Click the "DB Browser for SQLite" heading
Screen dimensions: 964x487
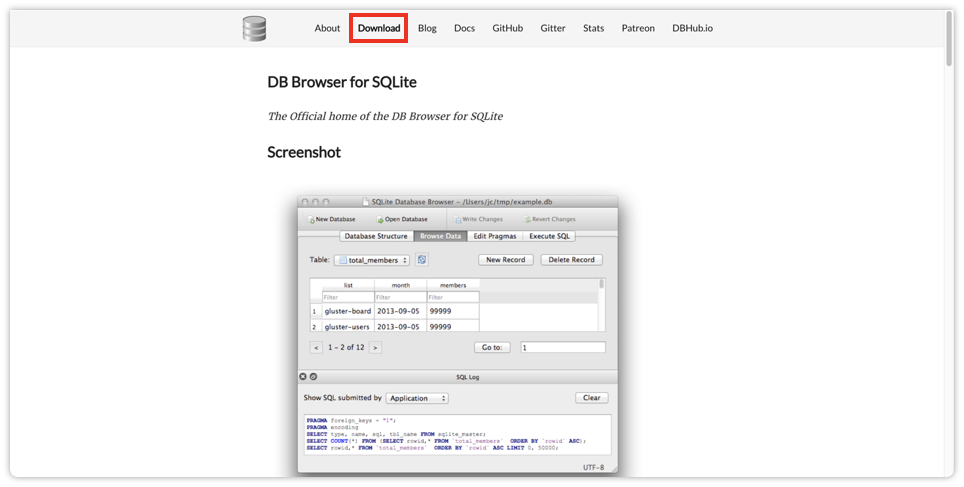[x=342, y=82]
